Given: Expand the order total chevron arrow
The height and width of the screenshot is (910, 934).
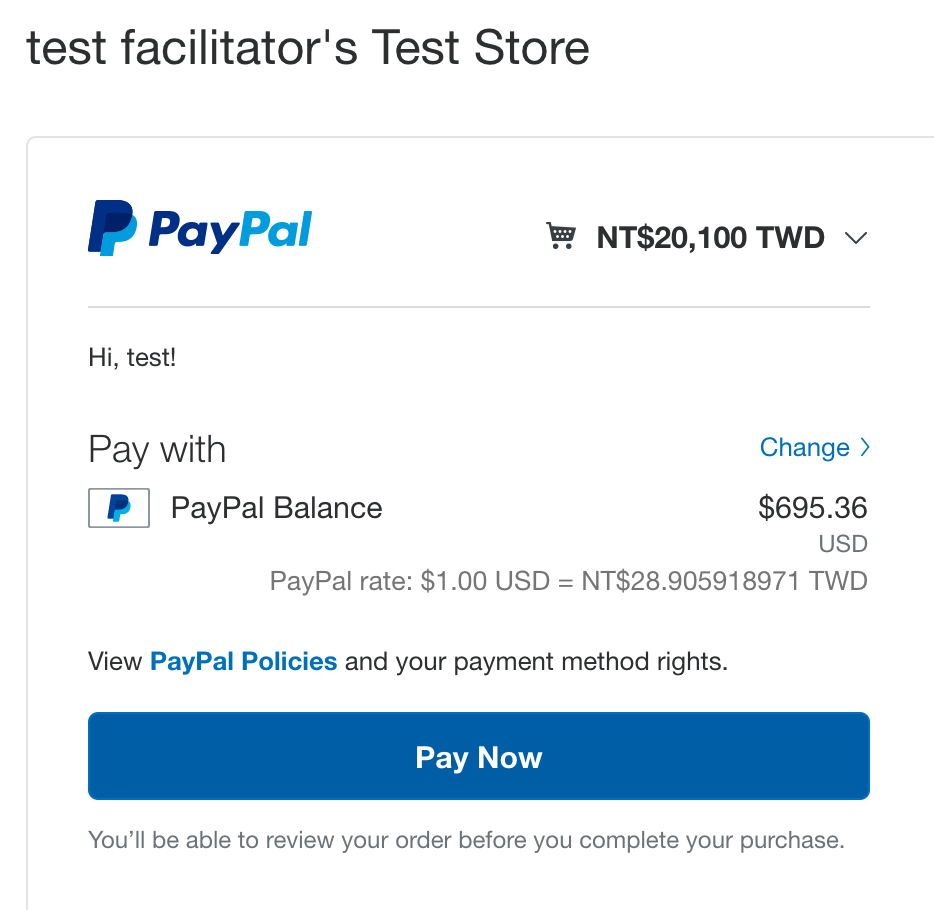Looking at the screenshot, I should click(x=856, y=238).
